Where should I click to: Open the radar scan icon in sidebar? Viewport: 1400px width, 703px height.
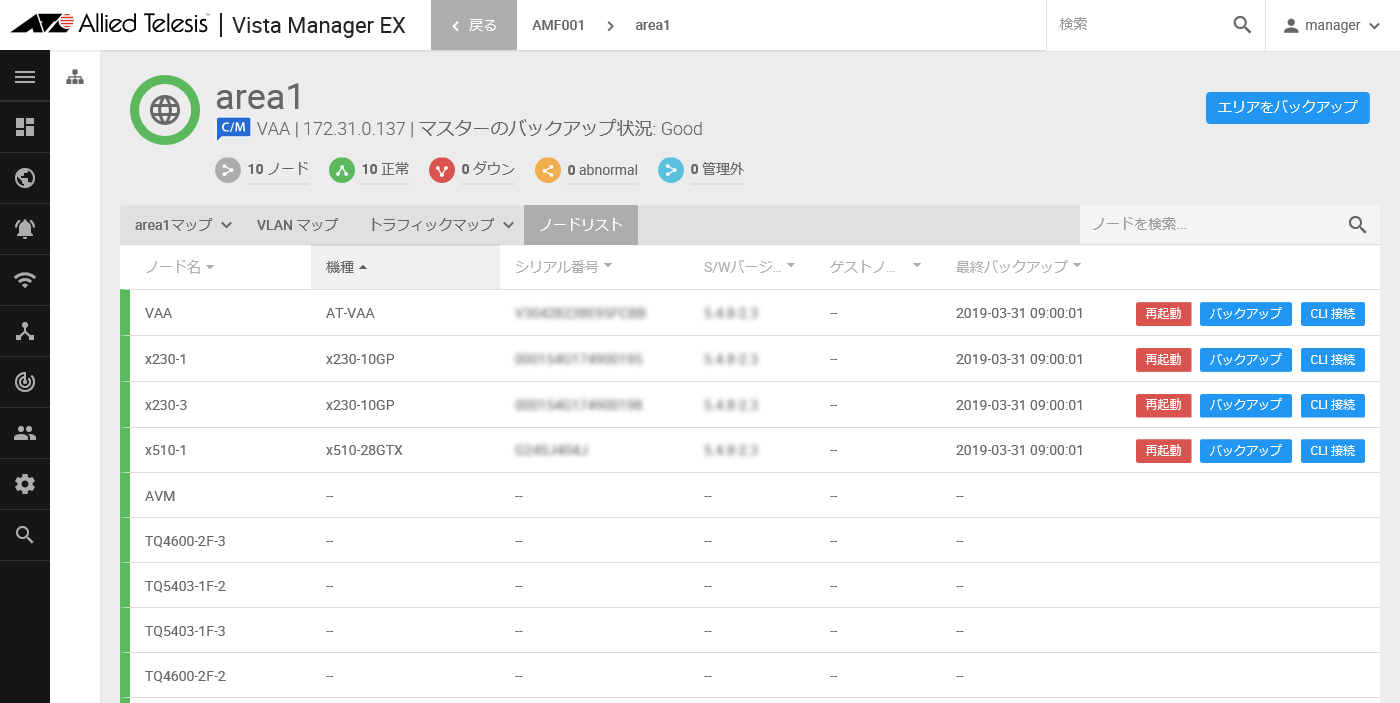tap(25, 382)
